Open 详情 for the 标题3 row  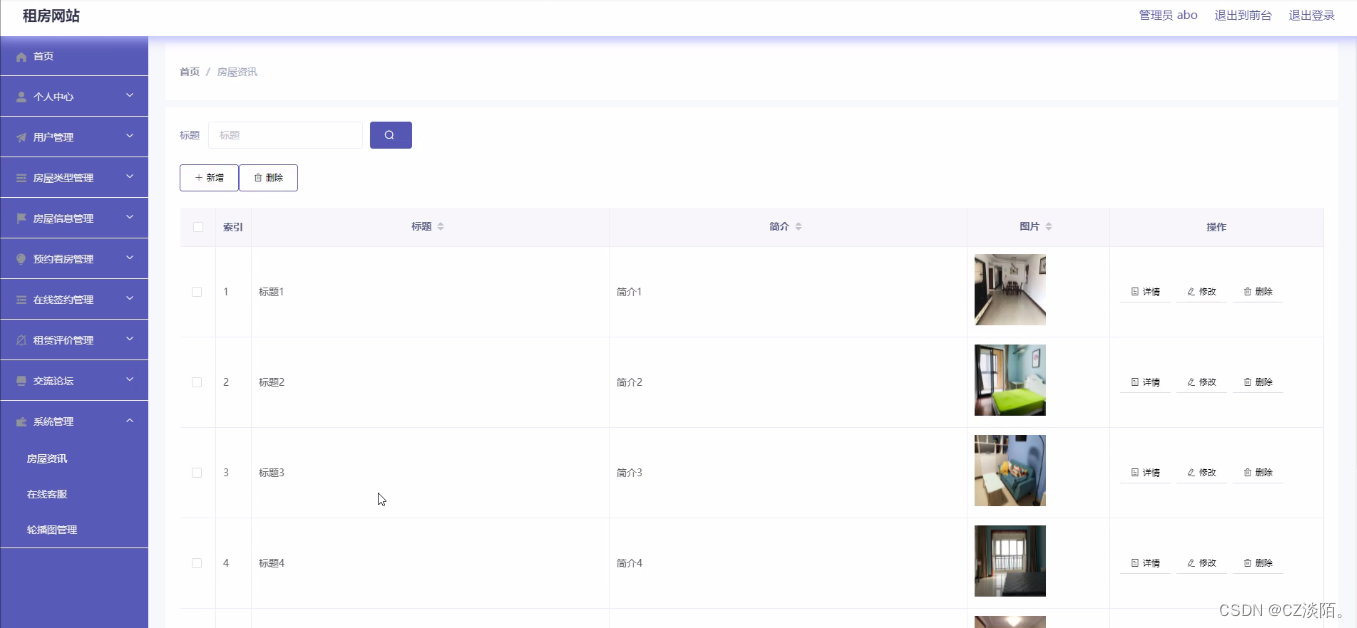(1145, 472)
